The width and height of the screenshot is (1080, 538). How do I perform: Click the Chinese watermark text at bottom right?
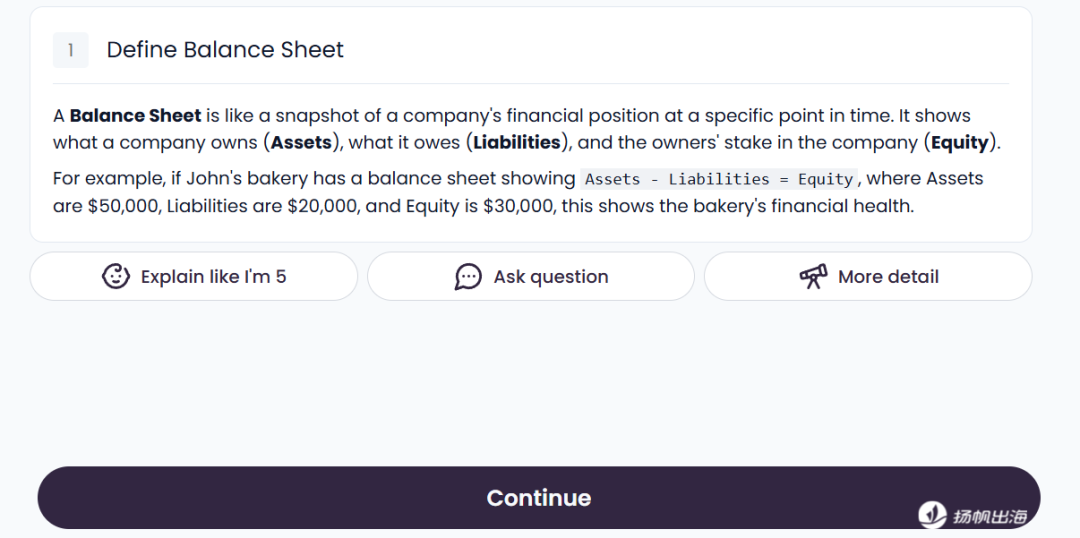click(x=989, y=516)
